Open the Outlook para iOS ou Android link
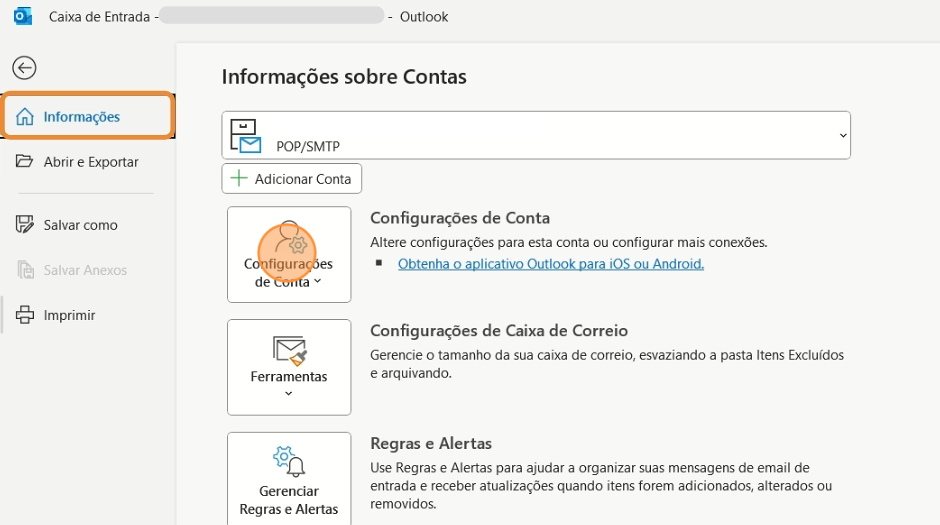940x525 pixels. 551,264
